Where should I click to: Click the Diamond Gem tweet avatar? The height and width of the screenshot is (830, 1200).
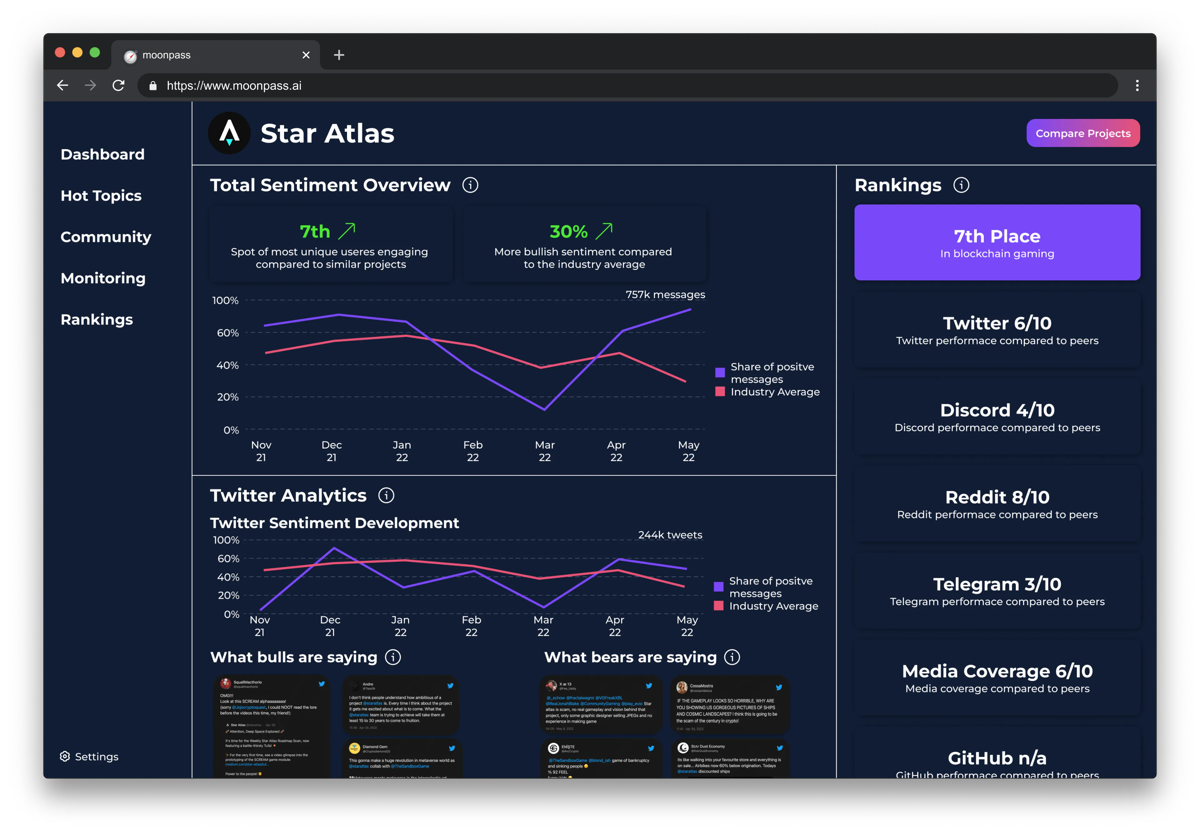[354, 748]
